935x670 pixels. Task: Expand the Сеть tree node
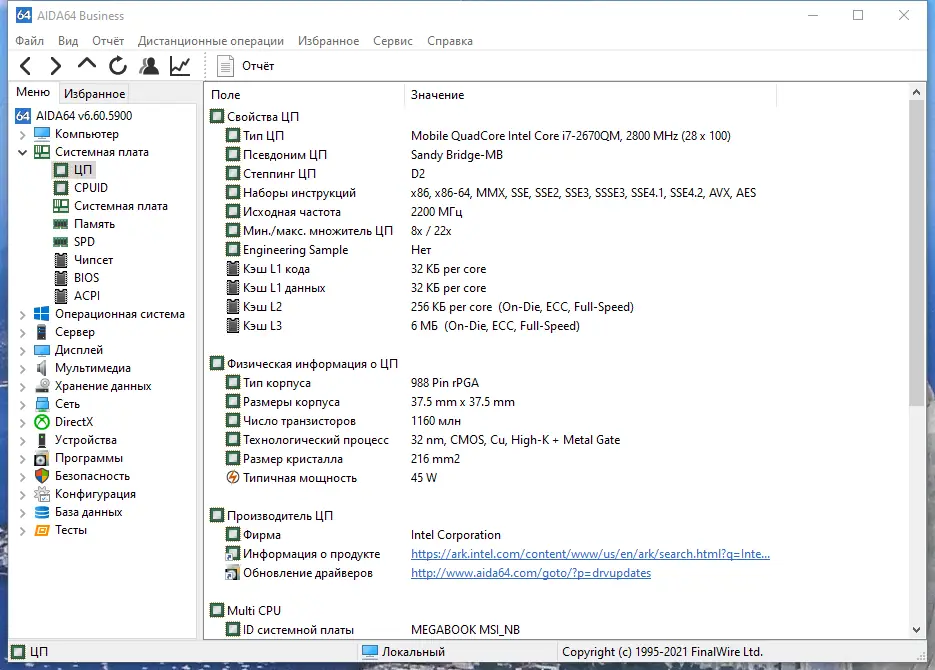coord(23,405)
